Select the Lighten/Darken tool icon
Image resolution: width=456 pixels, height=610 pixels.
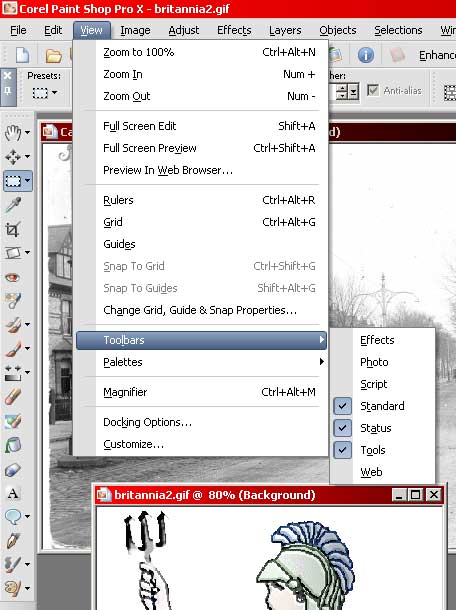click(13, 373)
